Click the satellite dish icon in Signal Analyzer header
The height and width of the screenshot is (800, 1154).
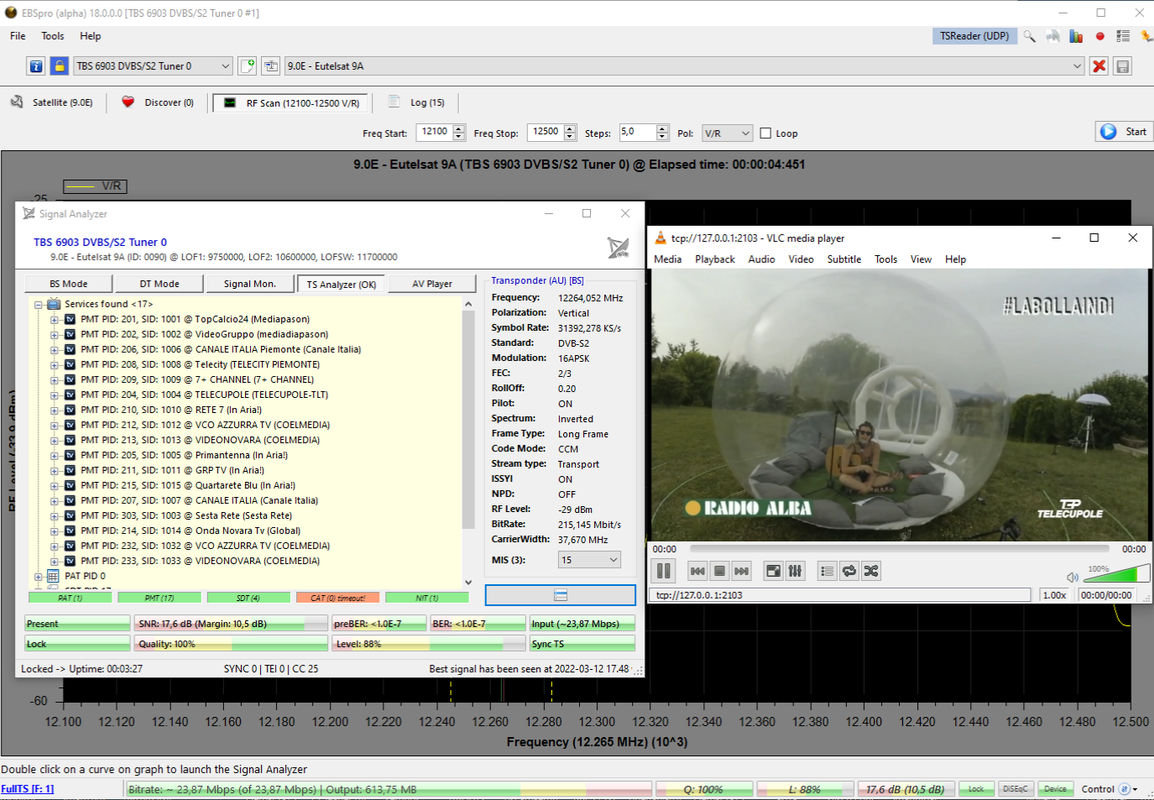point(618,248)
